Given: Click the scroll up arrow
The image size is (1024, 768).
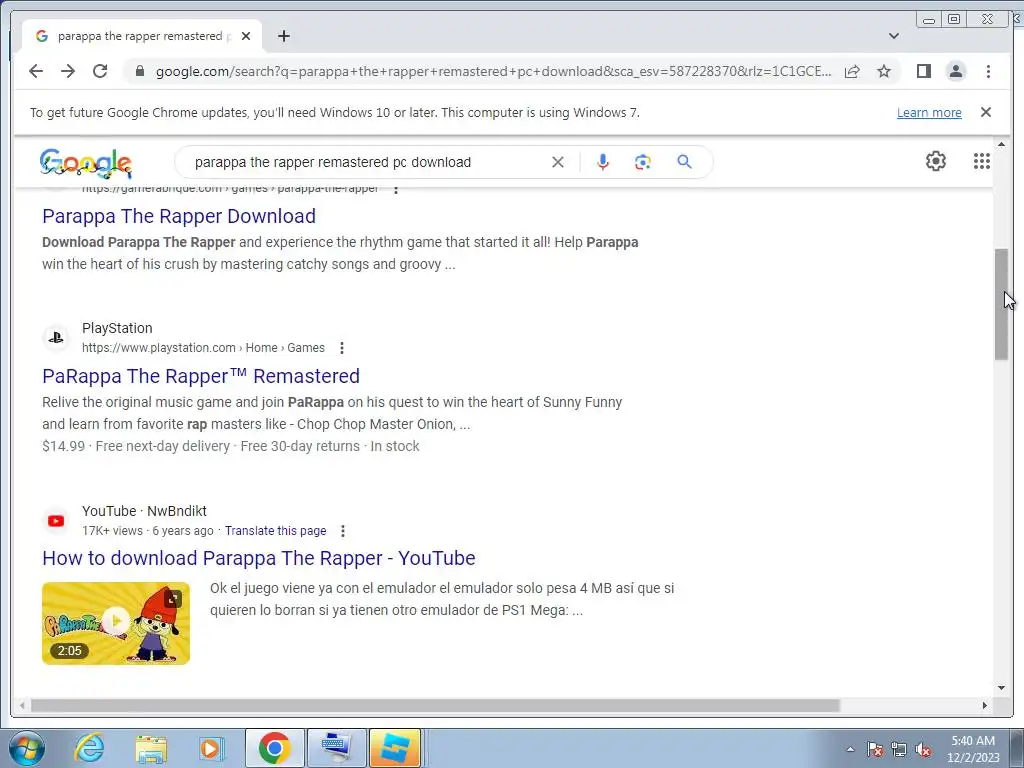Looking at the screenshot, I should (x=1002, y=144).
